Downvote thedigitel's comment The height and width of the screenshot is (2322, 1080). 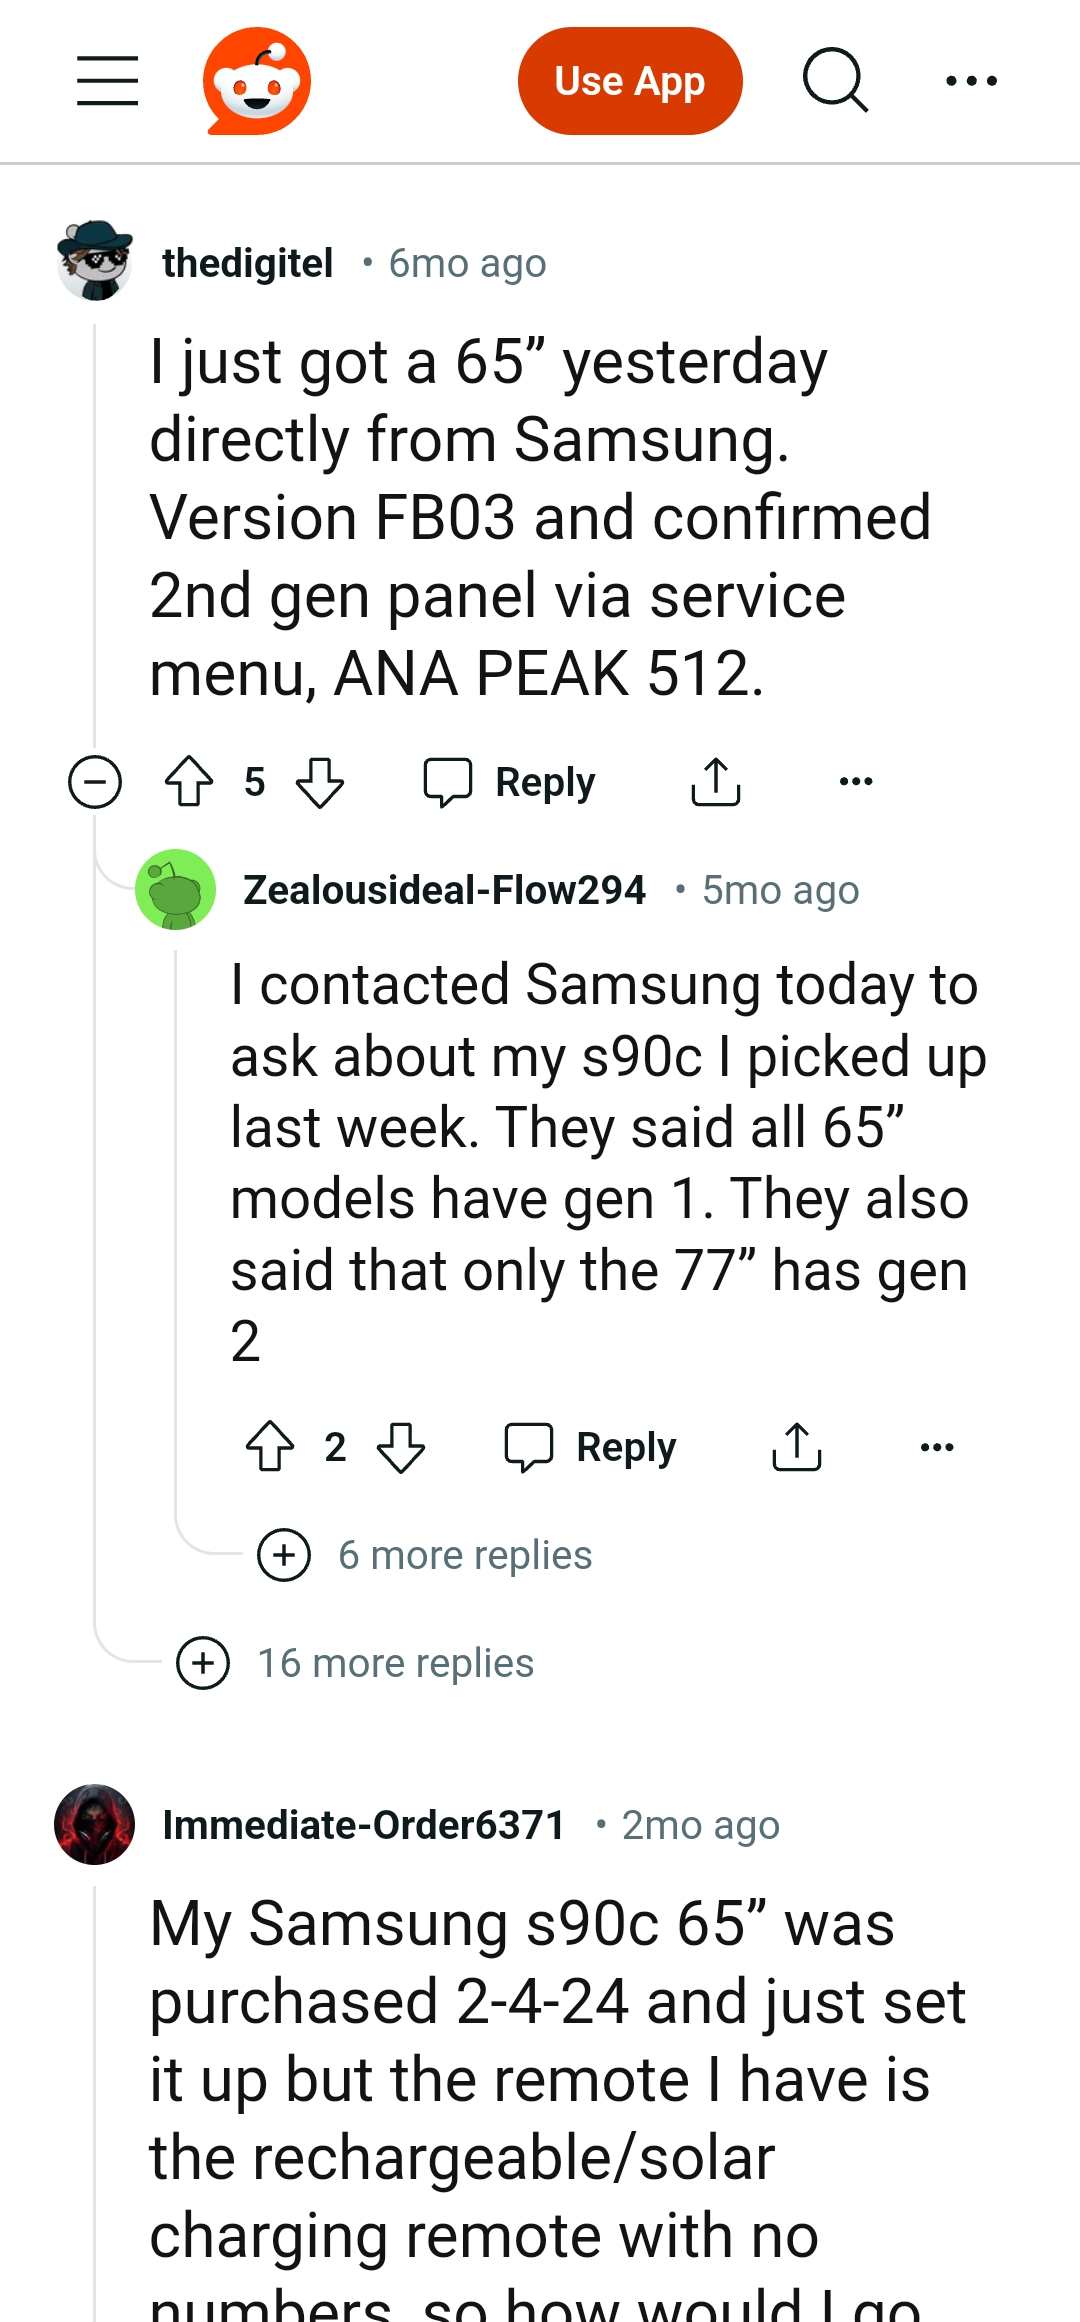320,782
